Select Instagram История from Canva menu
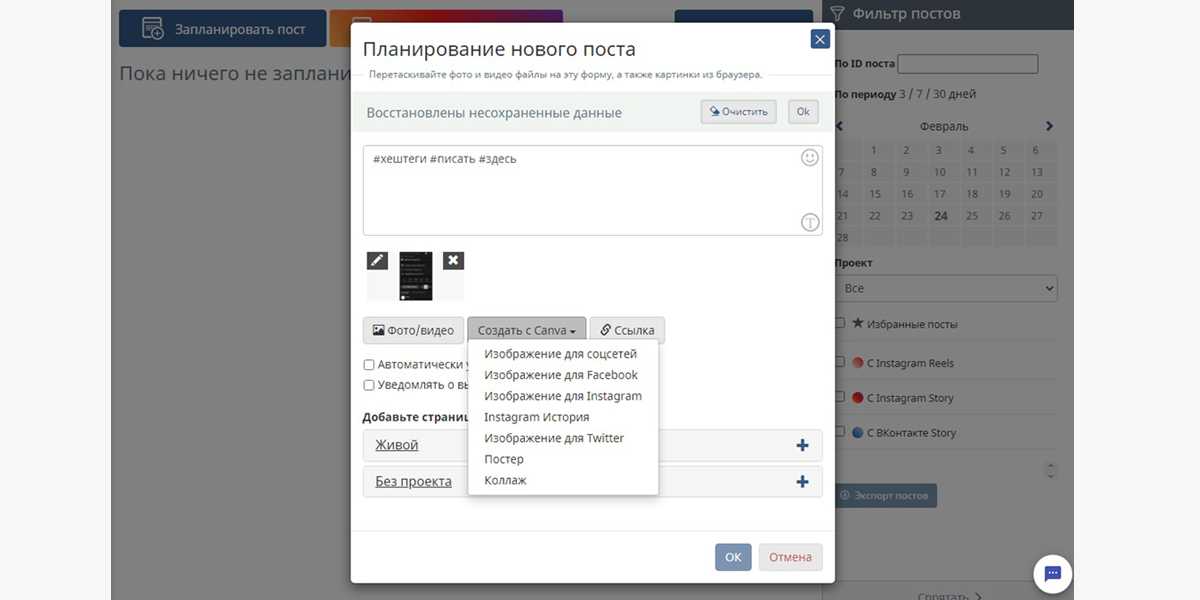This screenshot has height=600, width=1200. 536,417
